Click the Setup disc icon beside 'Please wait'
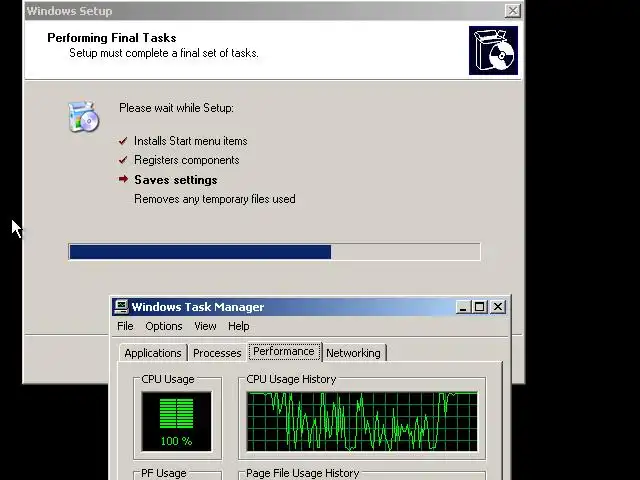This screenshot has height=480, width=640. point(84,117)
